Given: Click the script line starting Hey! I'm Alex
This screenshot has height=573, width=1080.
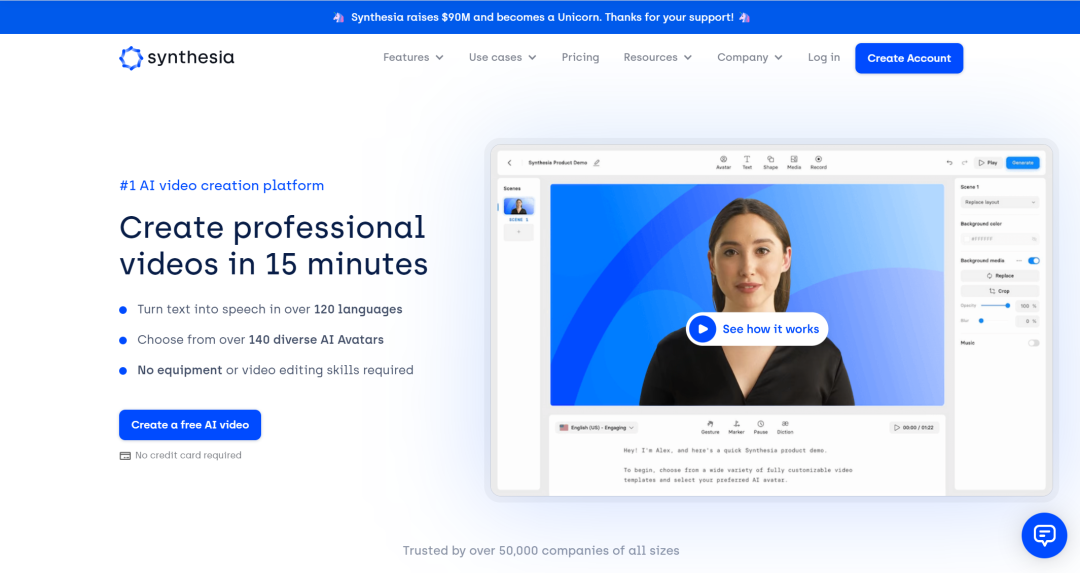Looking at the screenshot, I should coord(725,450).
